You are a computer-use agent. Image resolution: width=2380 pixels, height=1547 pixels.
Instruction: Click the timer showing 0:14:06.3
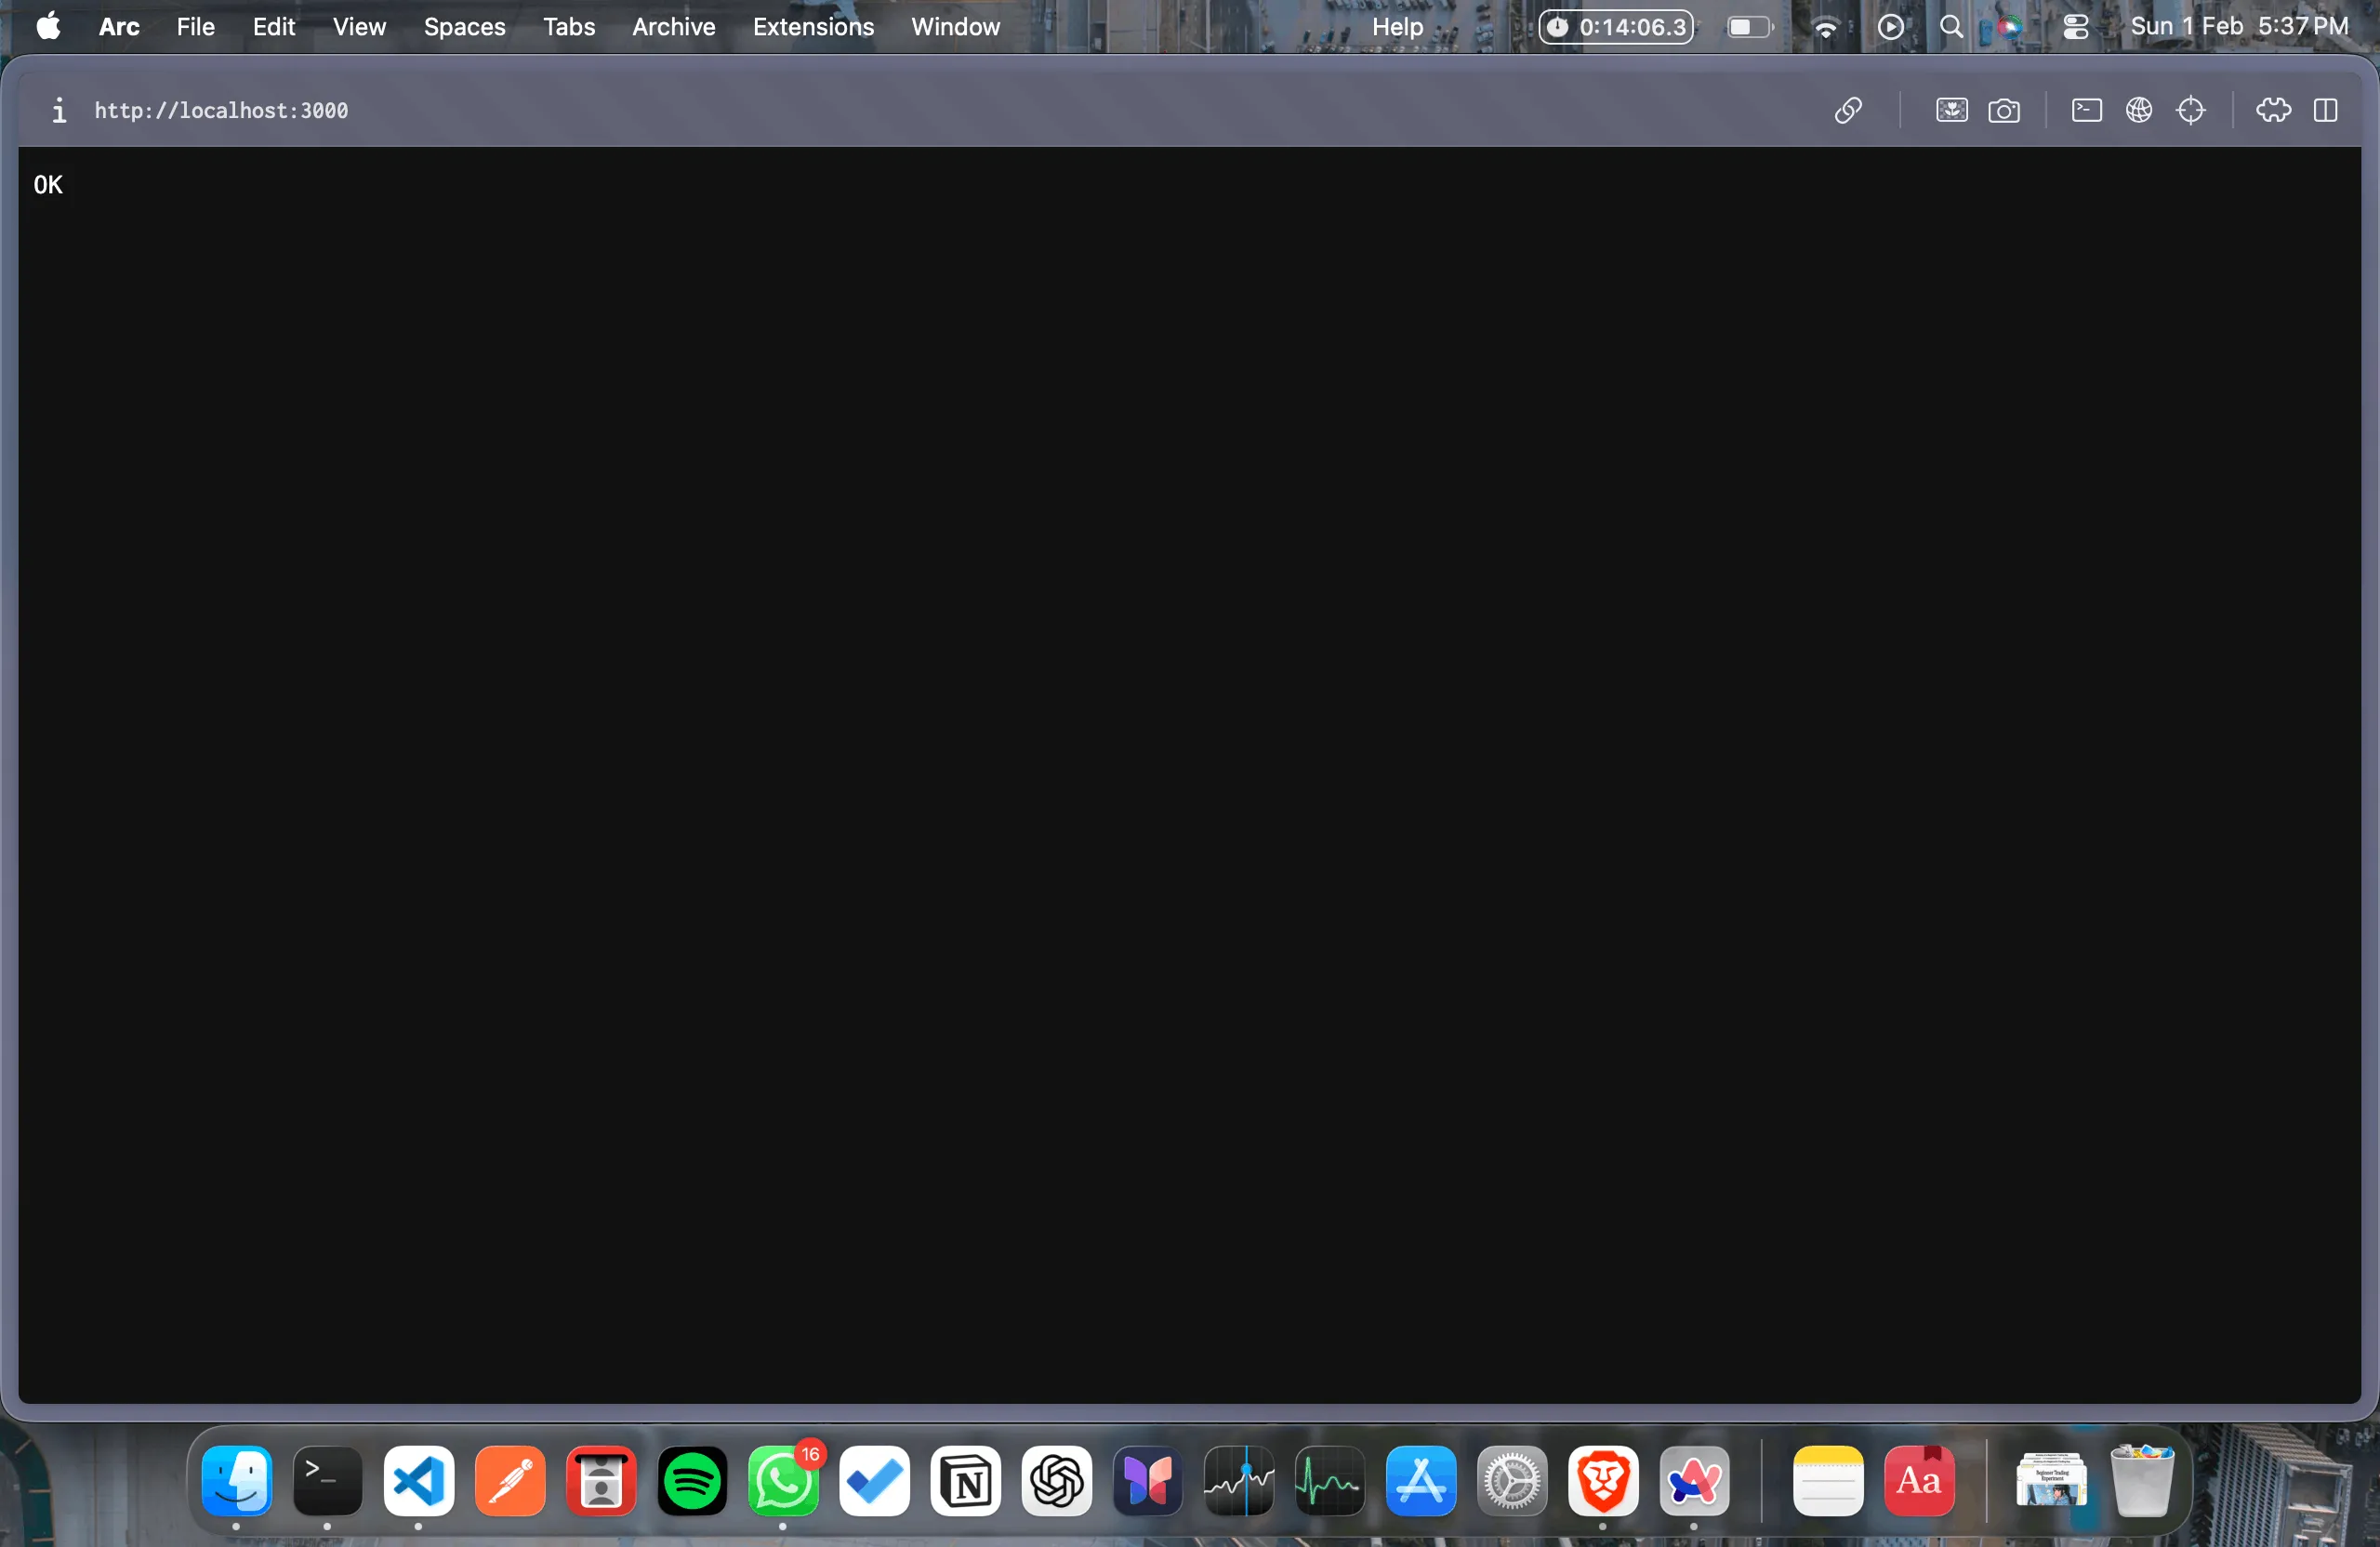1616,27
